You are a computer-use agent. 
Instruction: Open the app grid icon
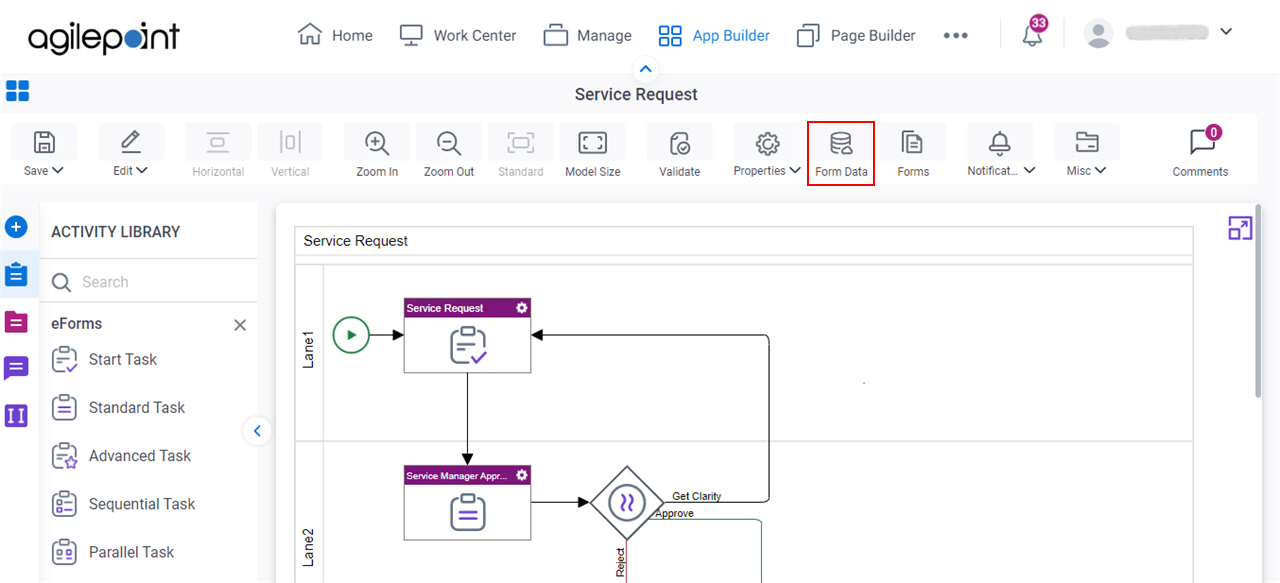tap(17, 92)
